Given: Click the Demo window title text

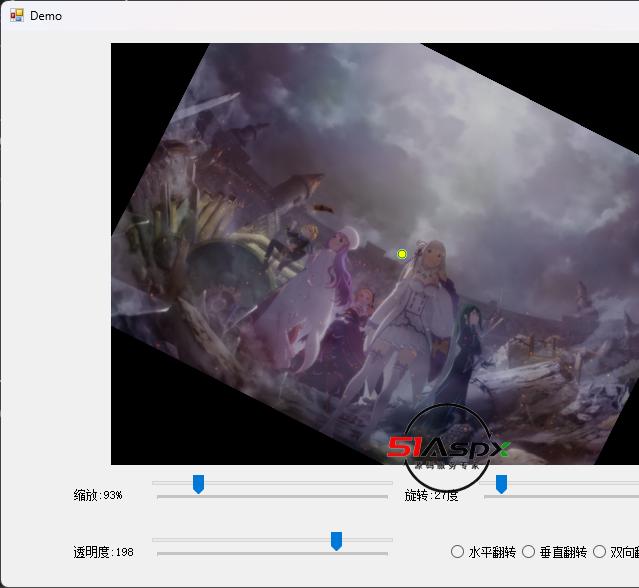Looking at the screenshot, I should (x=46, y=16).
